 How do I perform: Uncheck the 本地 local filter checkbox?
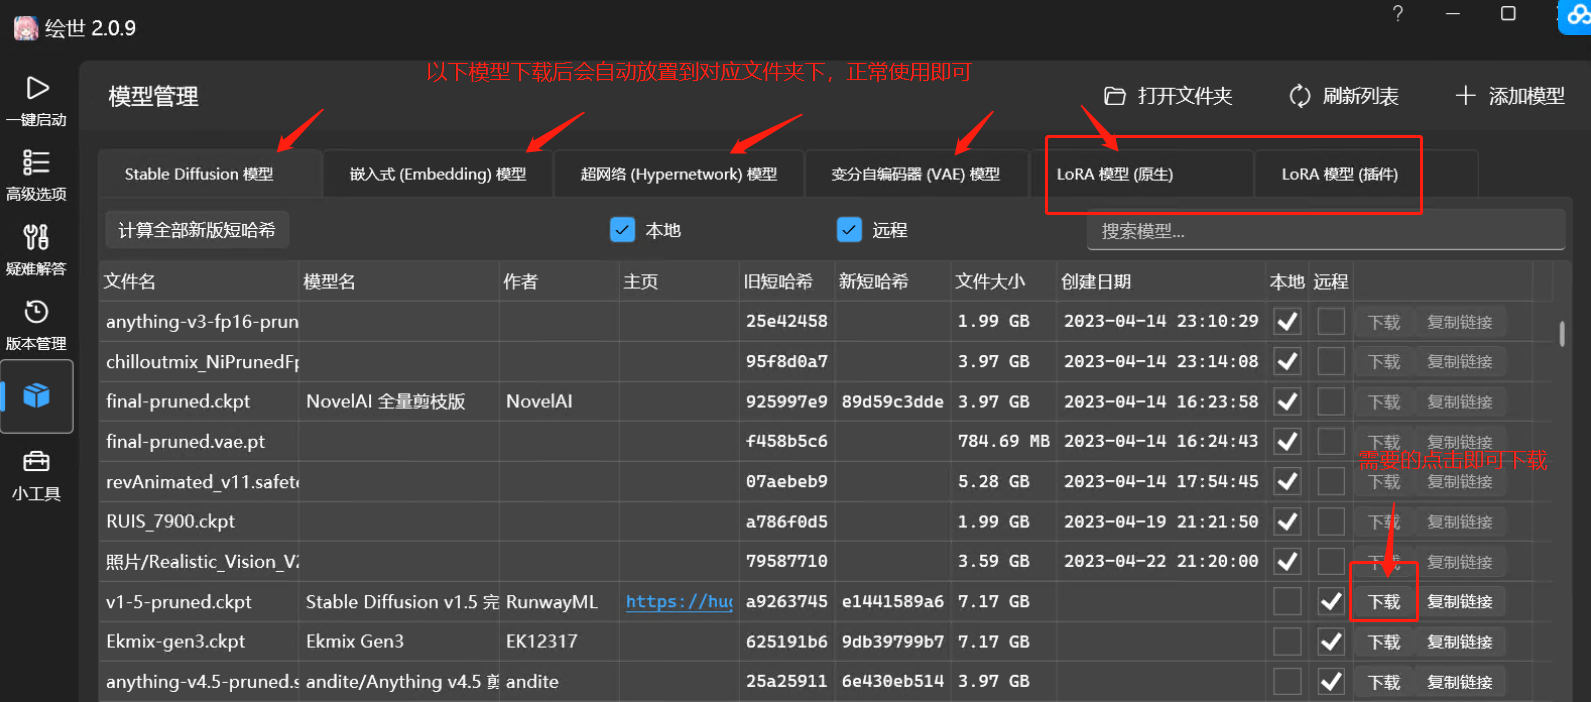622,230
